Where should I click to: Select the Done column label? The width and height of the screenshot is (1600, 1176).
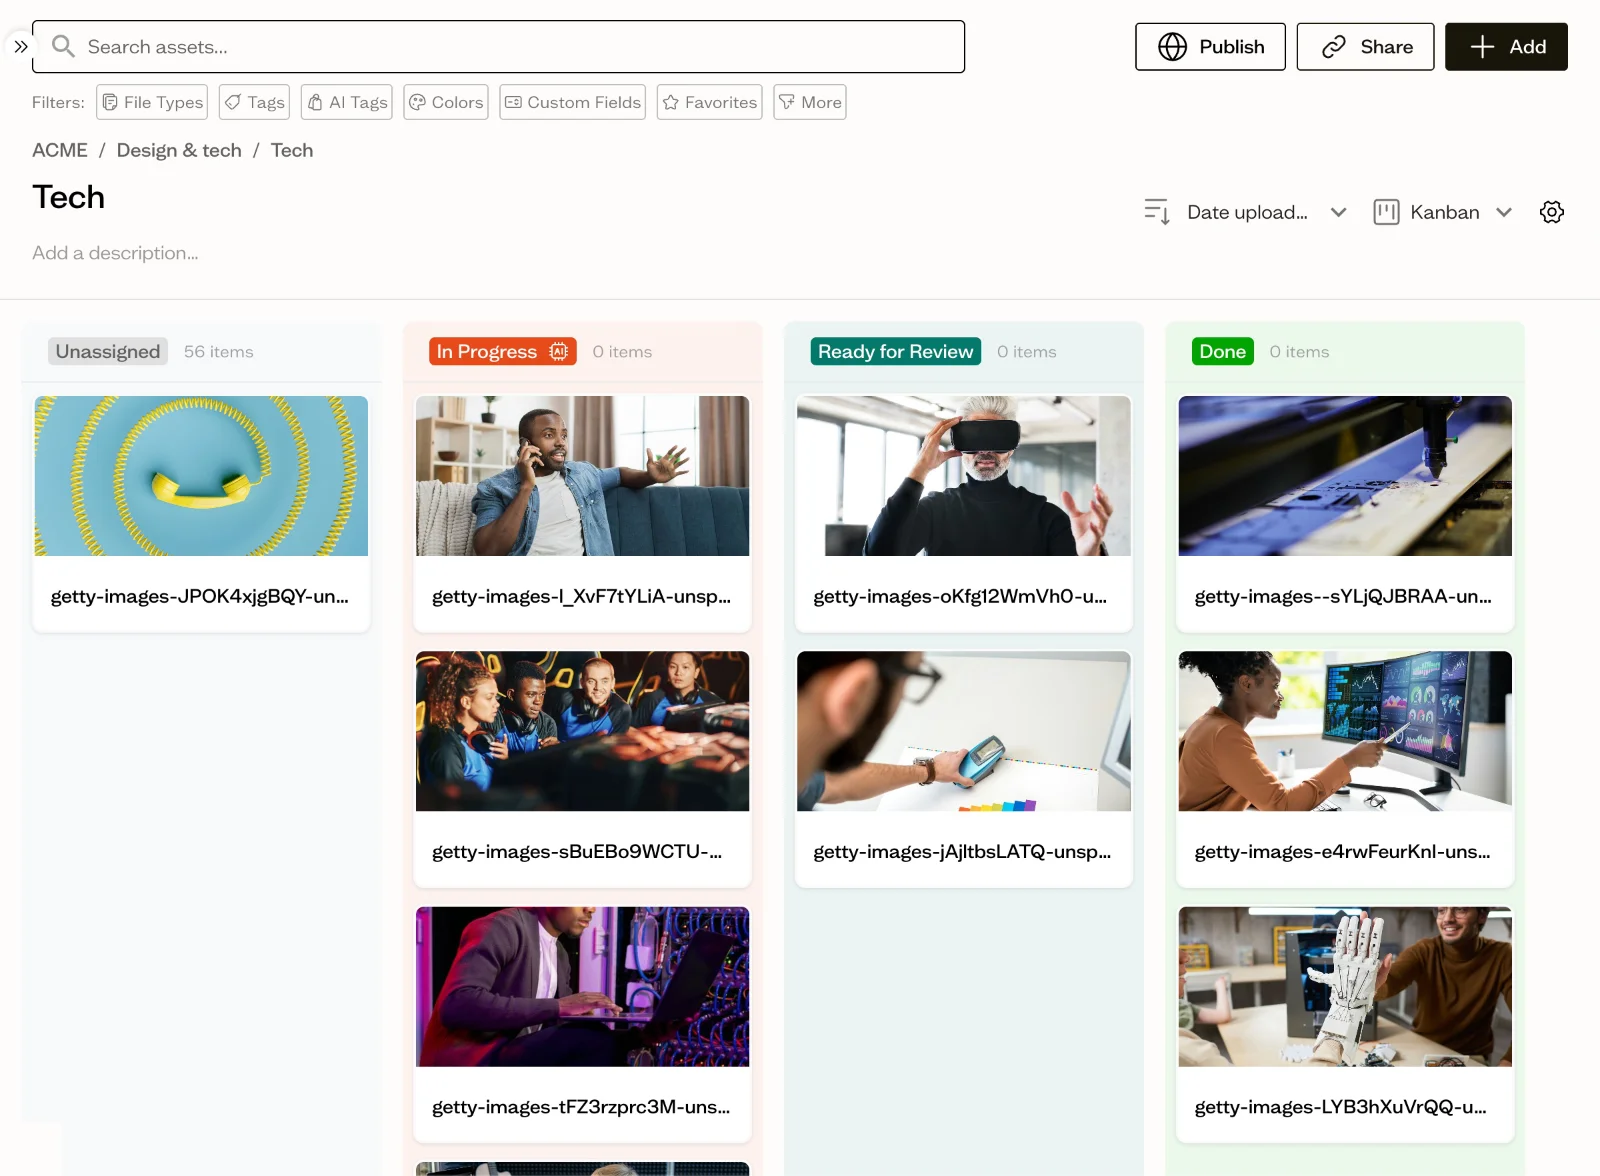[1222, 351]
